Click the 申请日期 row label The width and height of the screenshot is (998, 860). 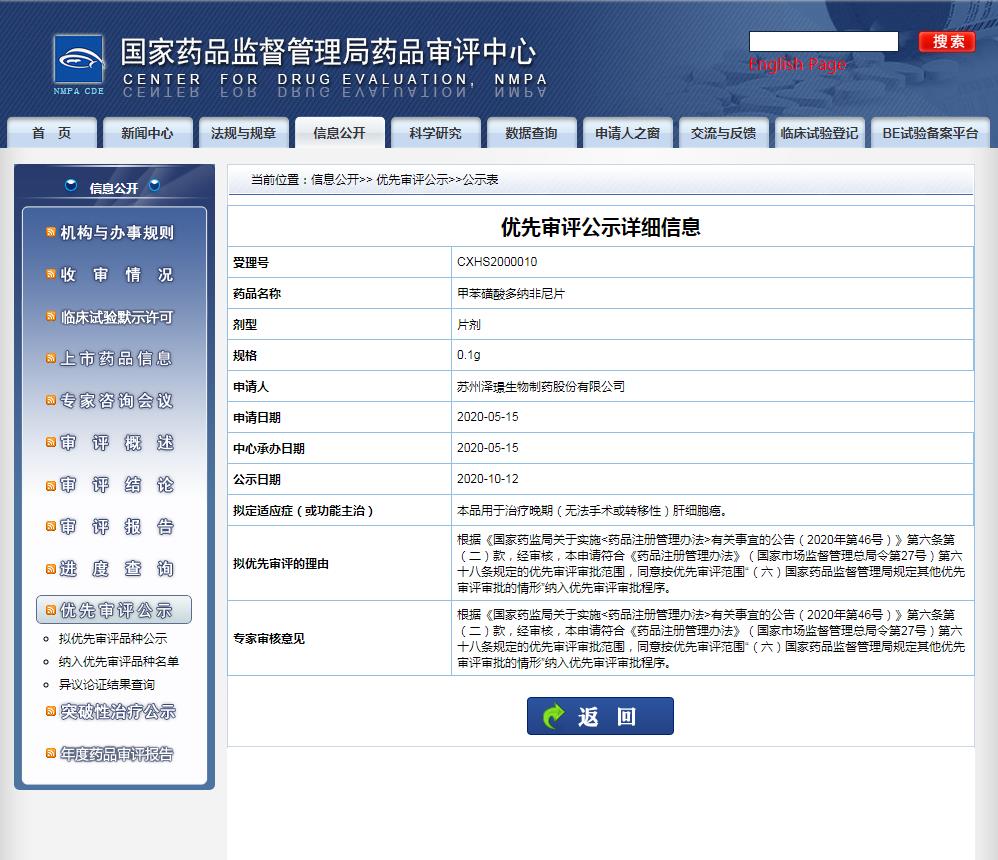point(257,418)
